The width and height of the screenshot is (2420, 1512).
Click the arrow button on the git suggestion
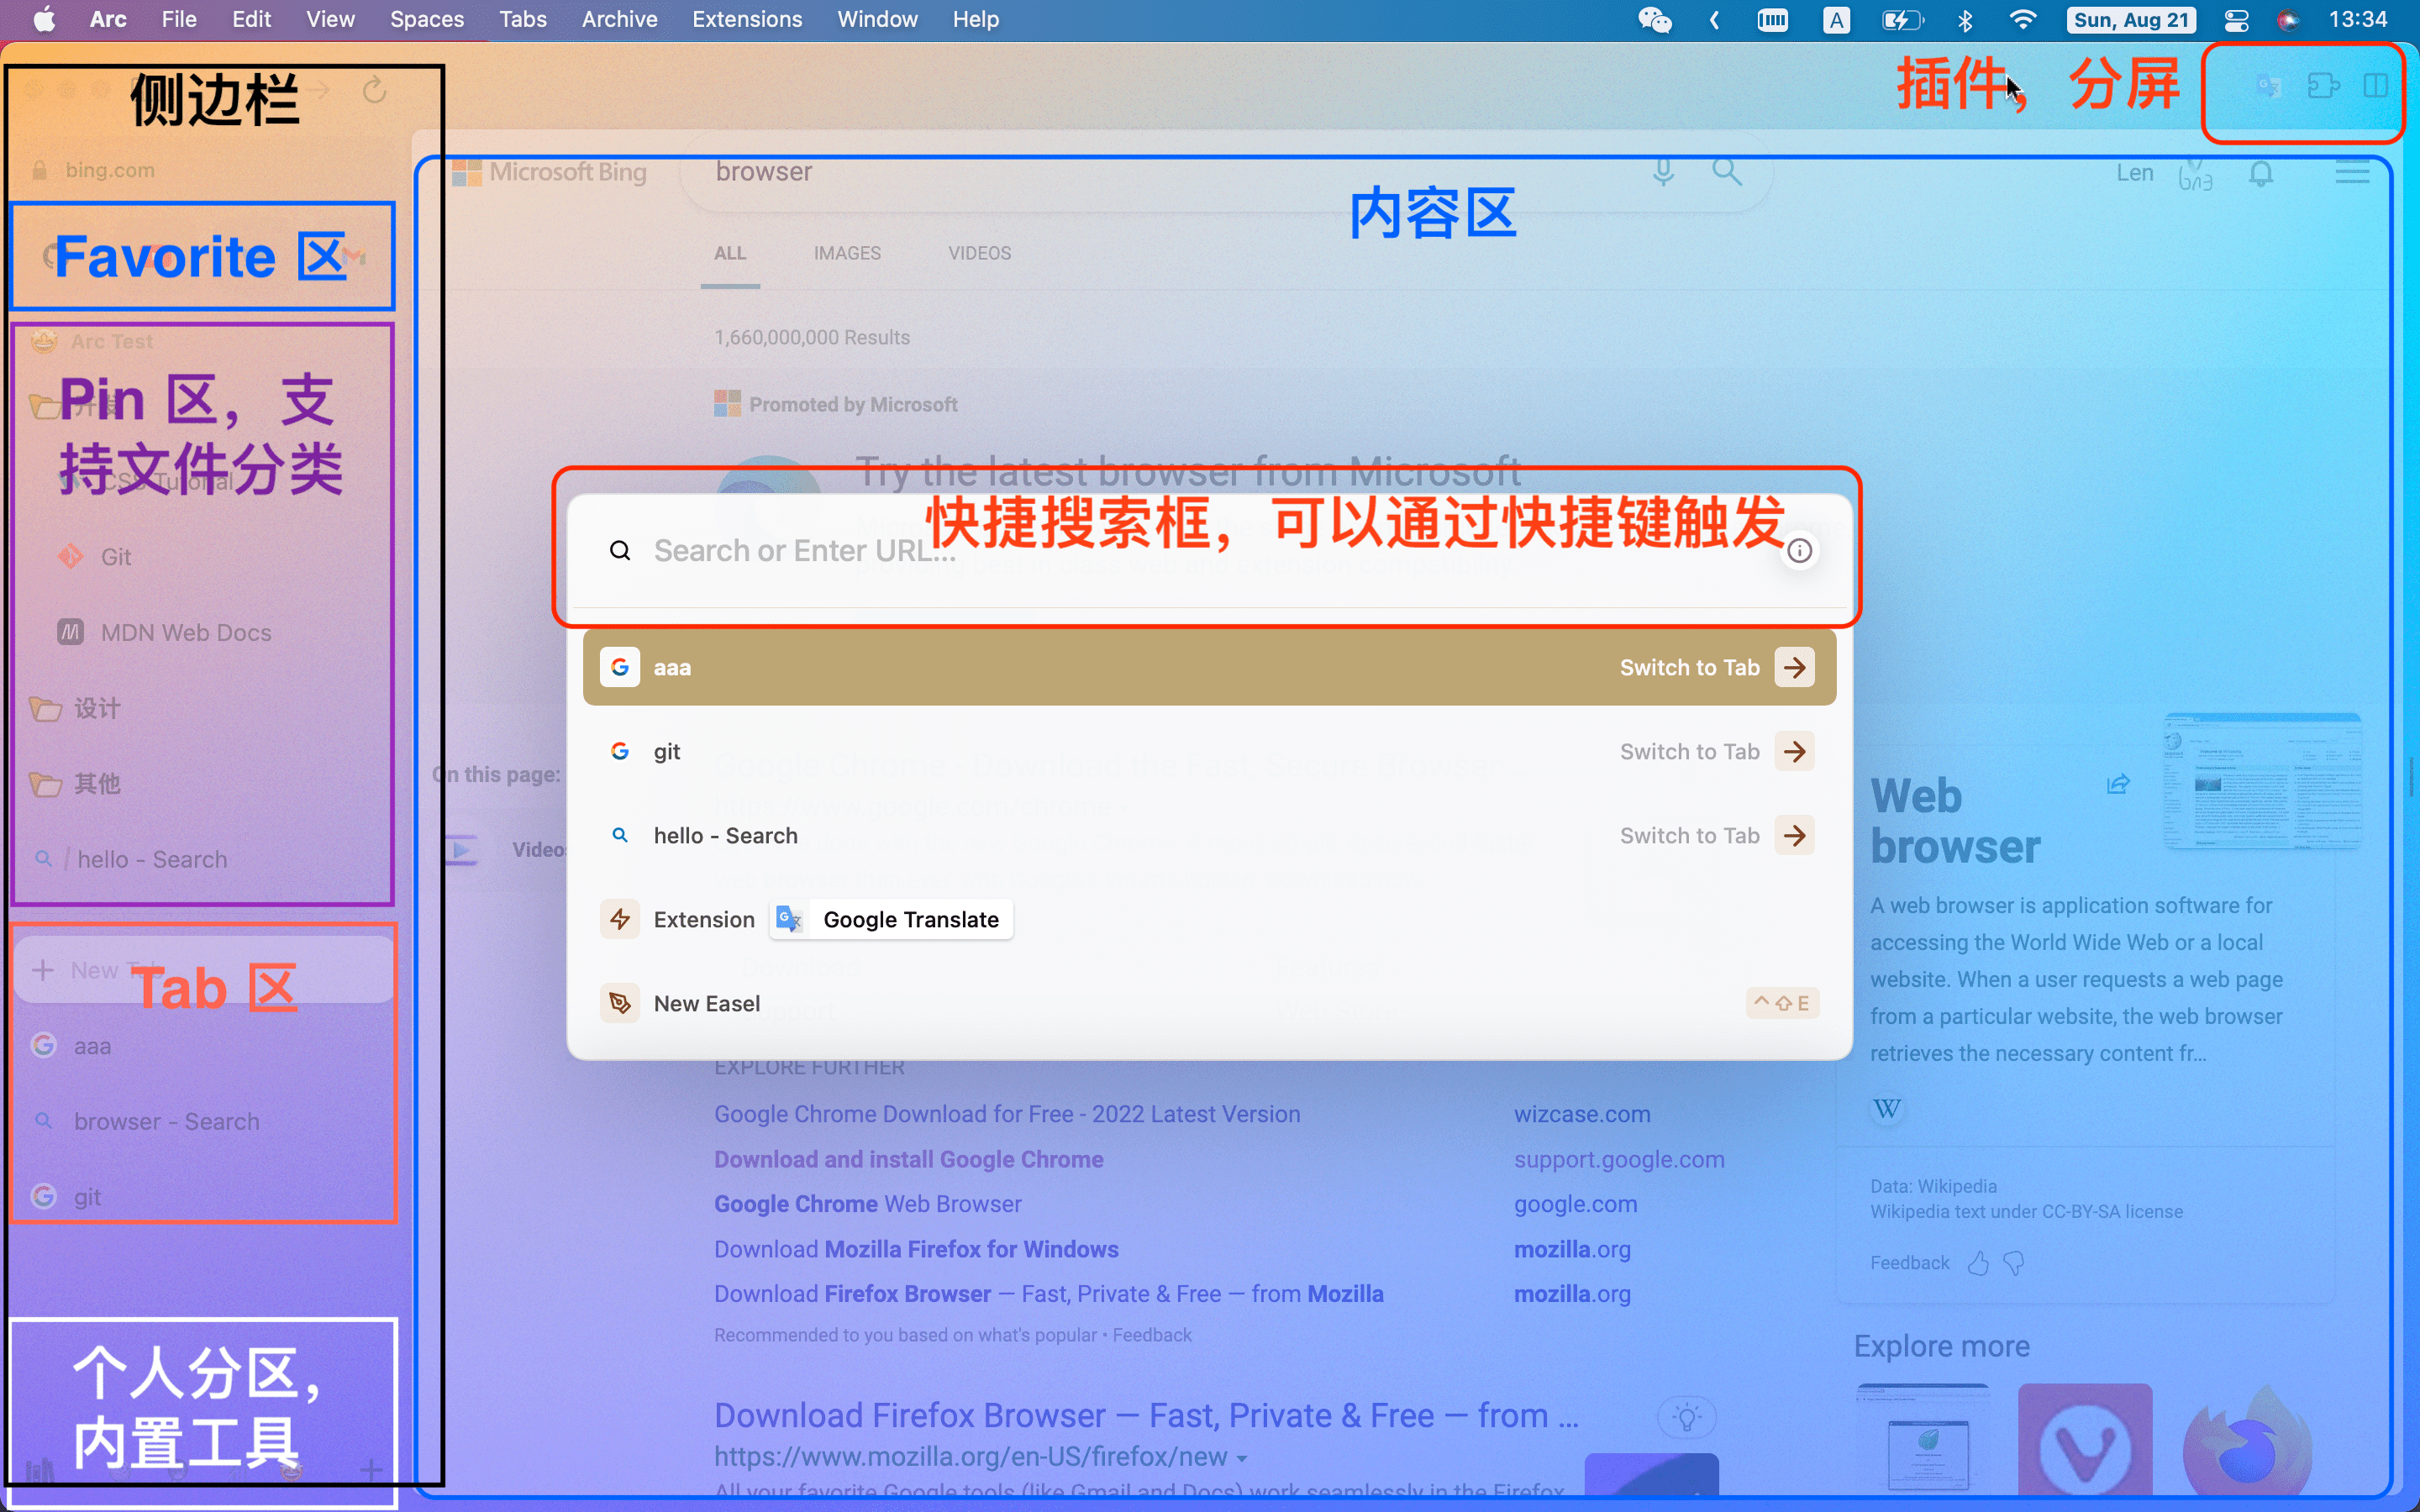[1795, 751]
